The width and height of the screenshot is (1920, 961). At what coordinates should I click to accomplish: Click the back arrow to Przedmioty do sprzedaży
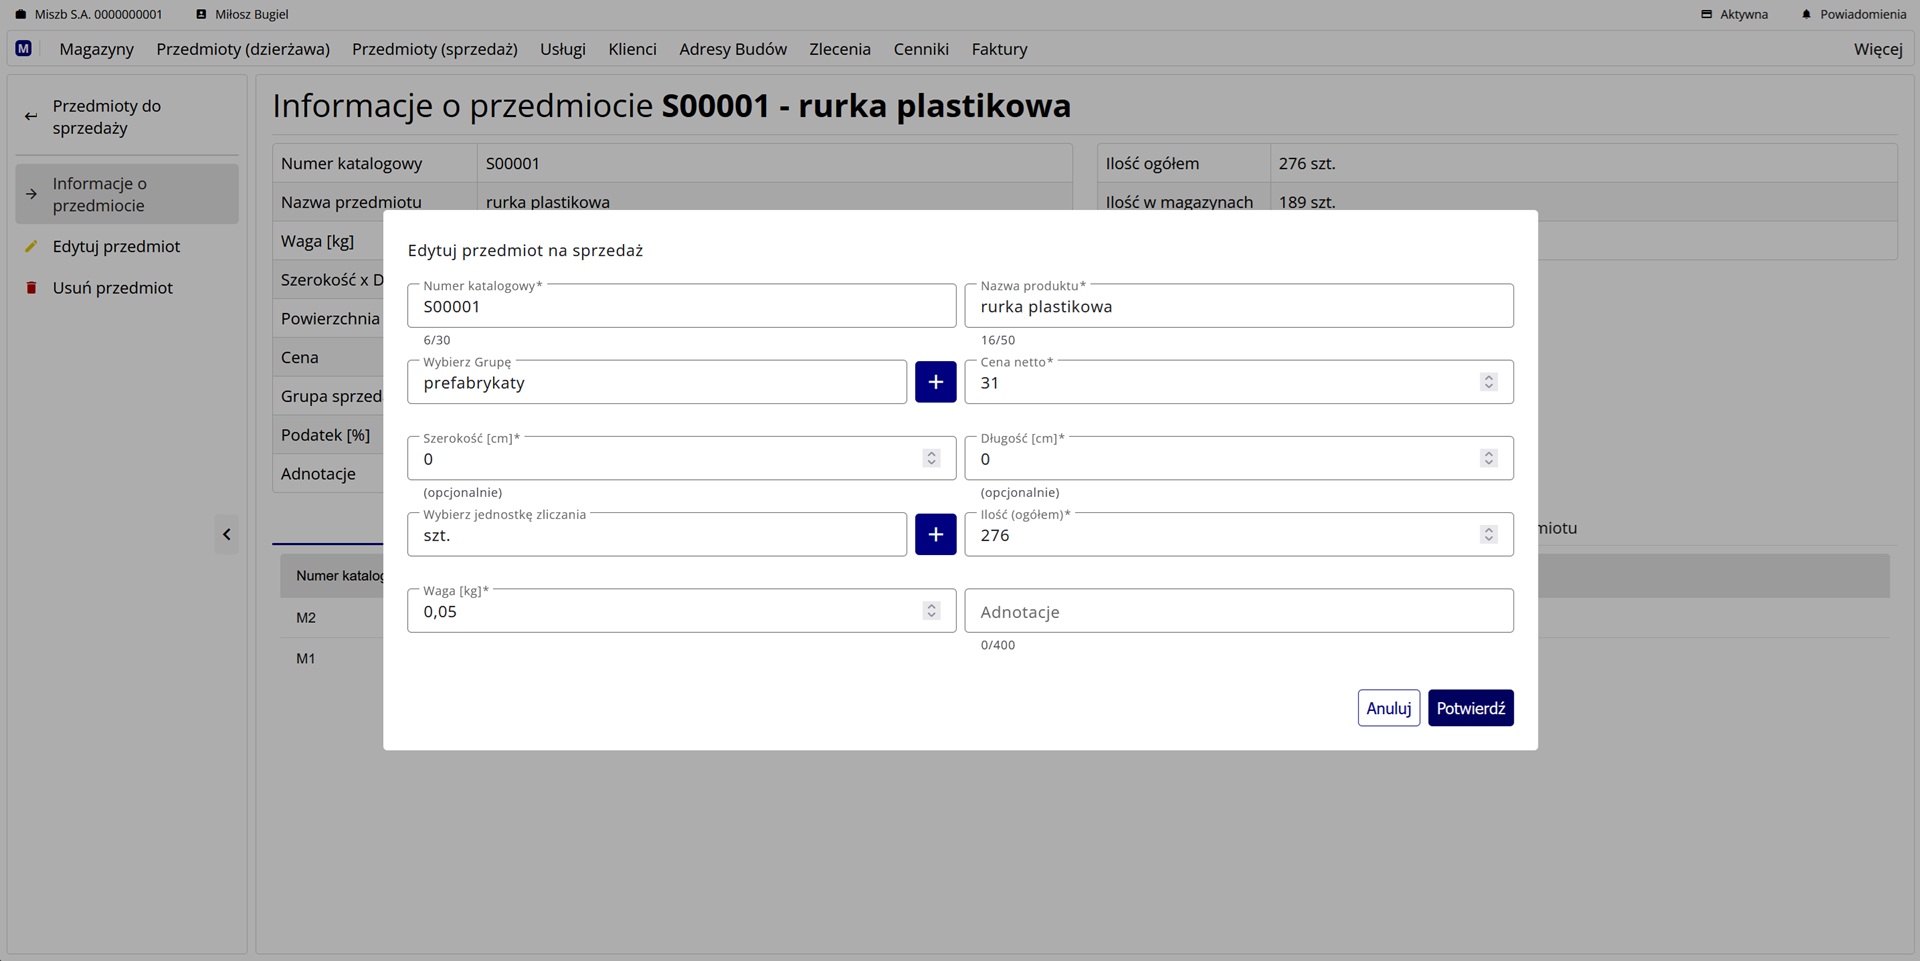(31, 116)
